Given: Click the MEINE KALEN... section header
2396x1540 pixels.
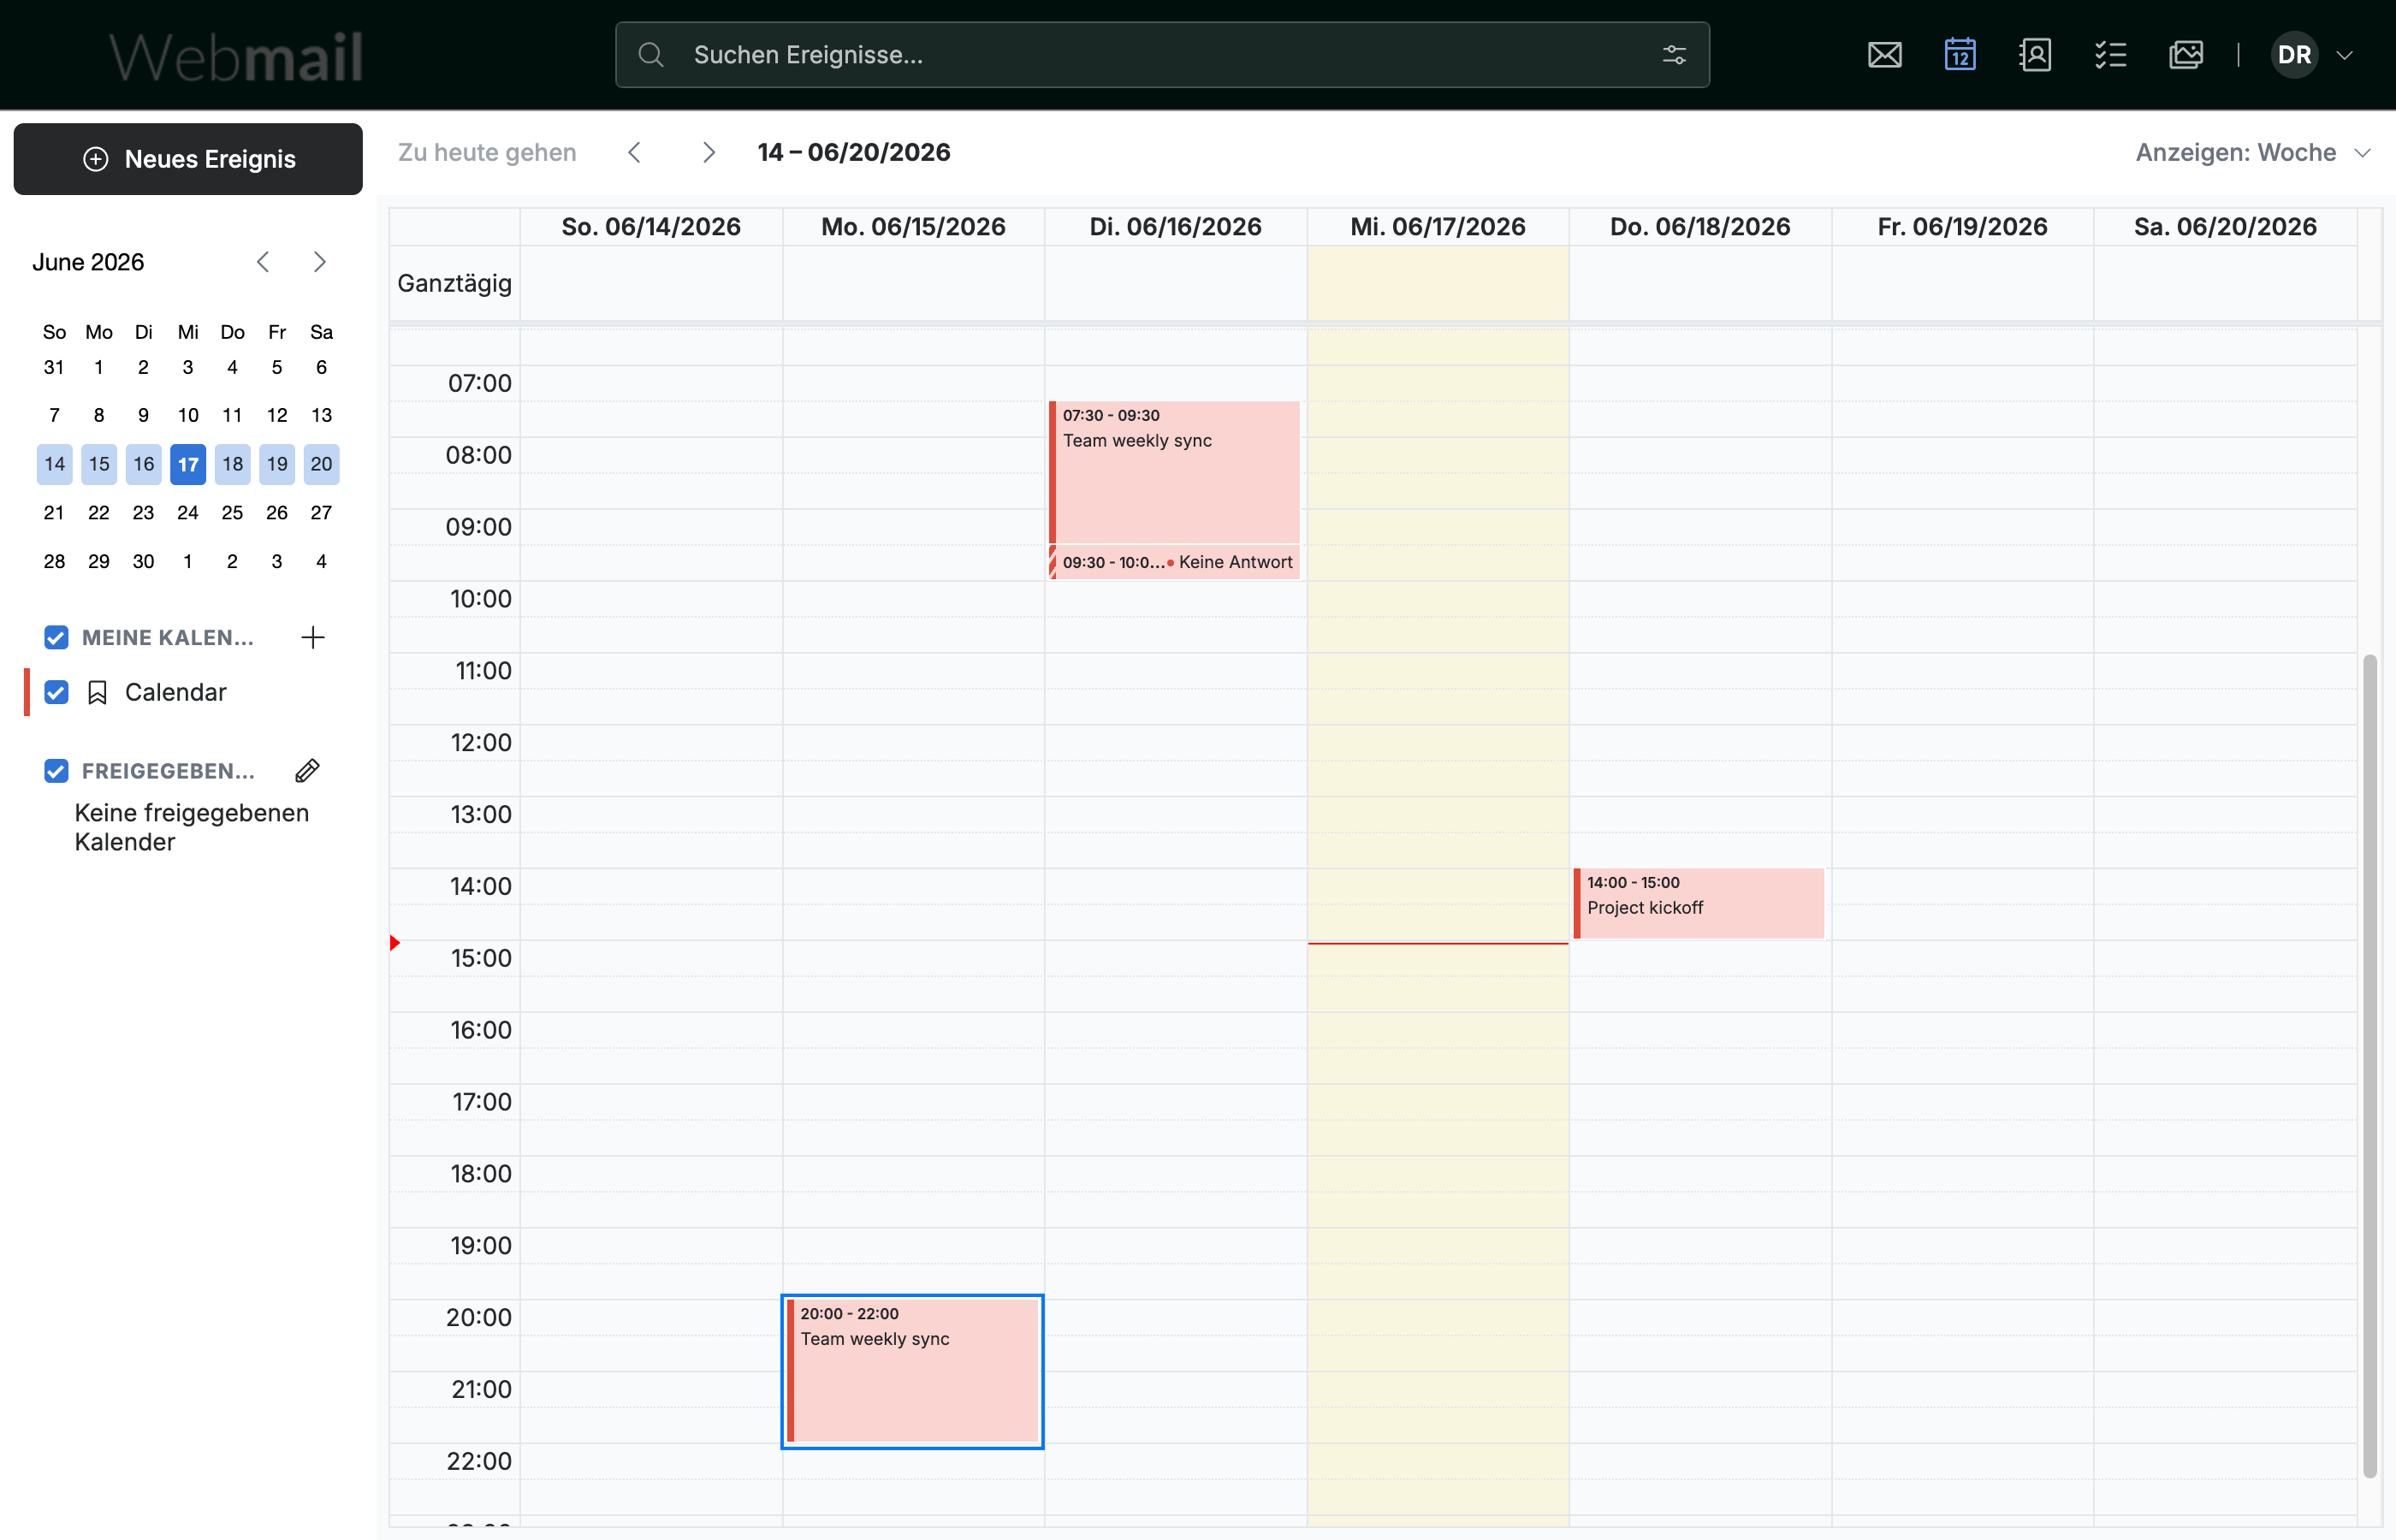Looking at the screenshot, I should (167, 637).
